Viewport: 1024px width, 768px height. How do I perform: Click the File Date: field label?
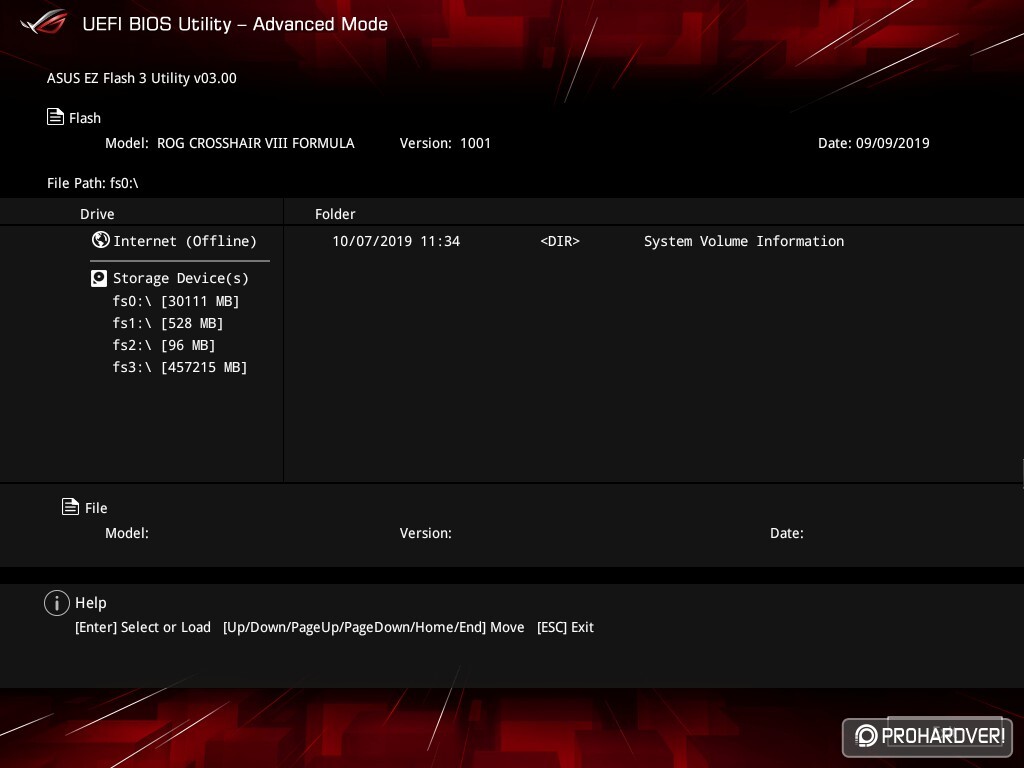[x=787, y=533]
